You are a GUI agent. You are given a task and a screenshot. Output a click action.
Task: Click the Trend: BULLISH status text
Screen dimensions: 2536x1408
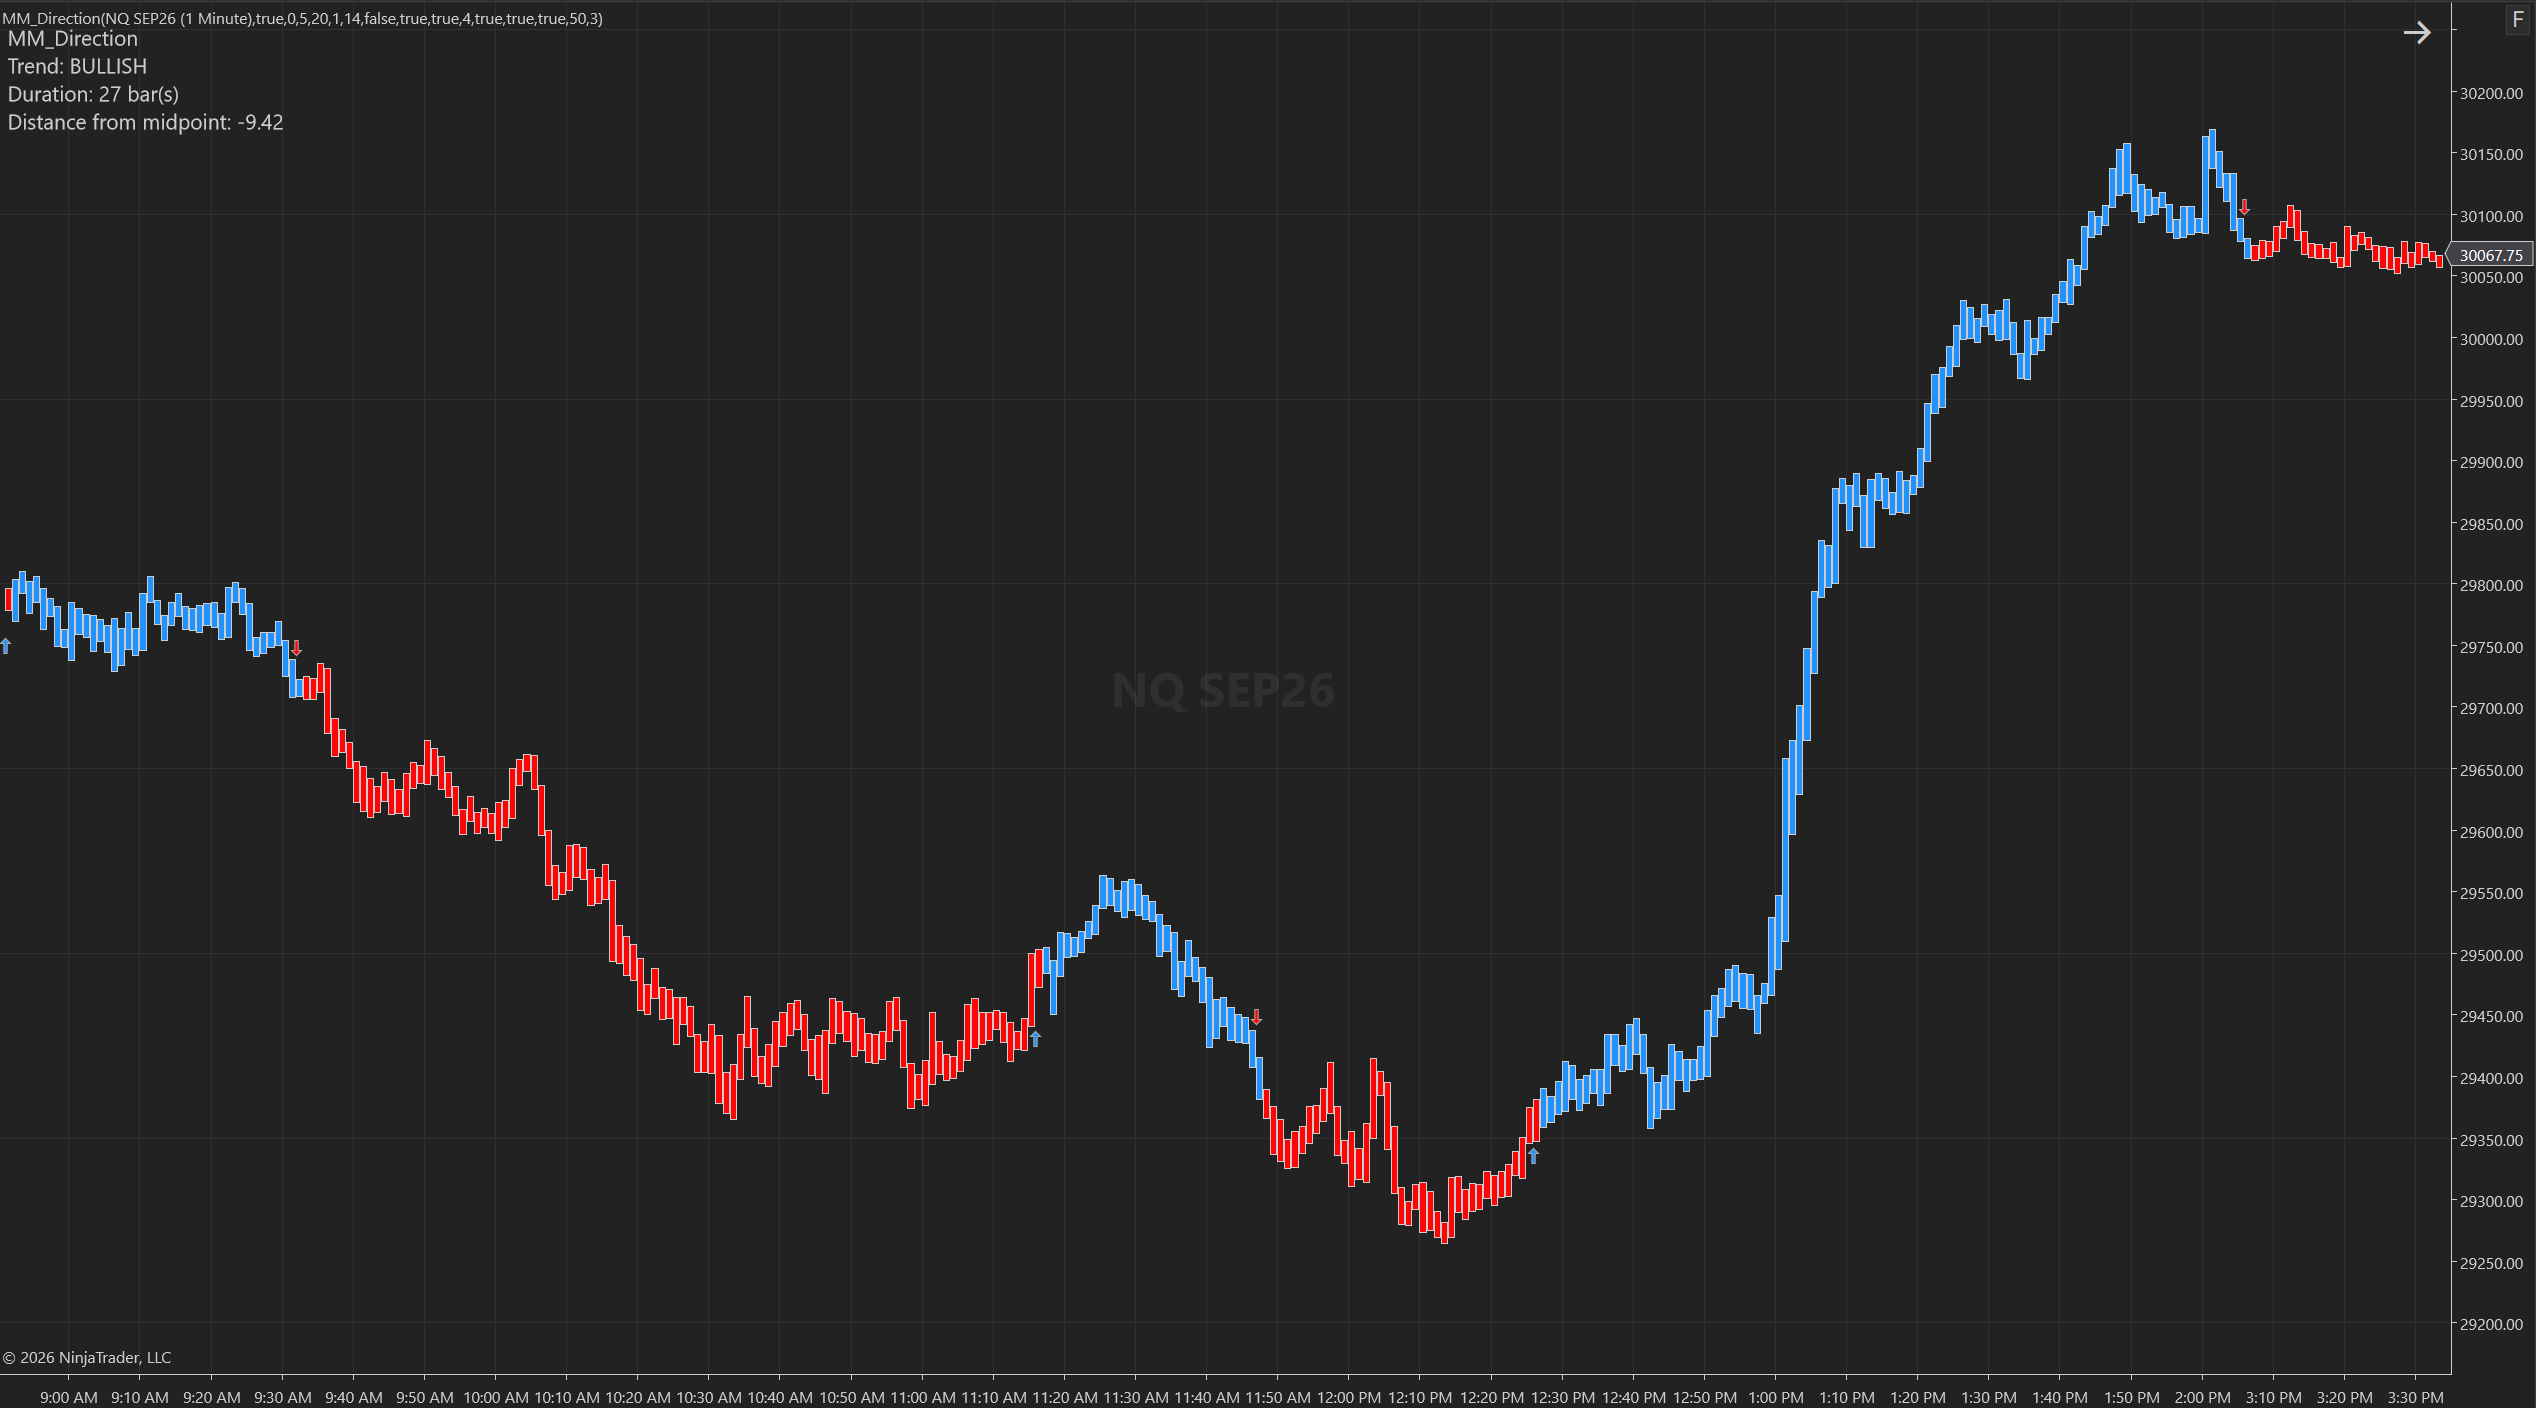[x=77, y=66]
